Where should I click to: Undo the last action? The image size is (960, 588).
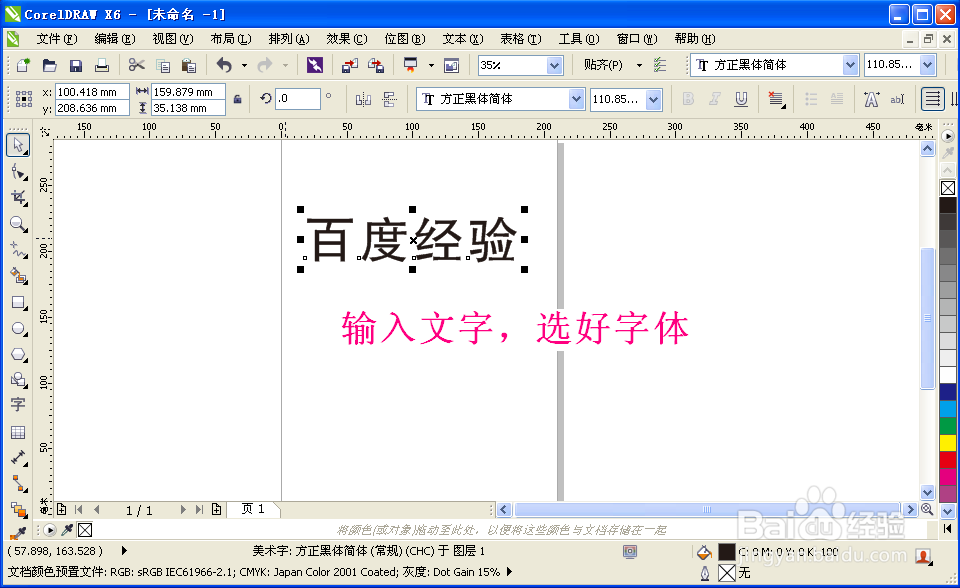tap(224, 65)
